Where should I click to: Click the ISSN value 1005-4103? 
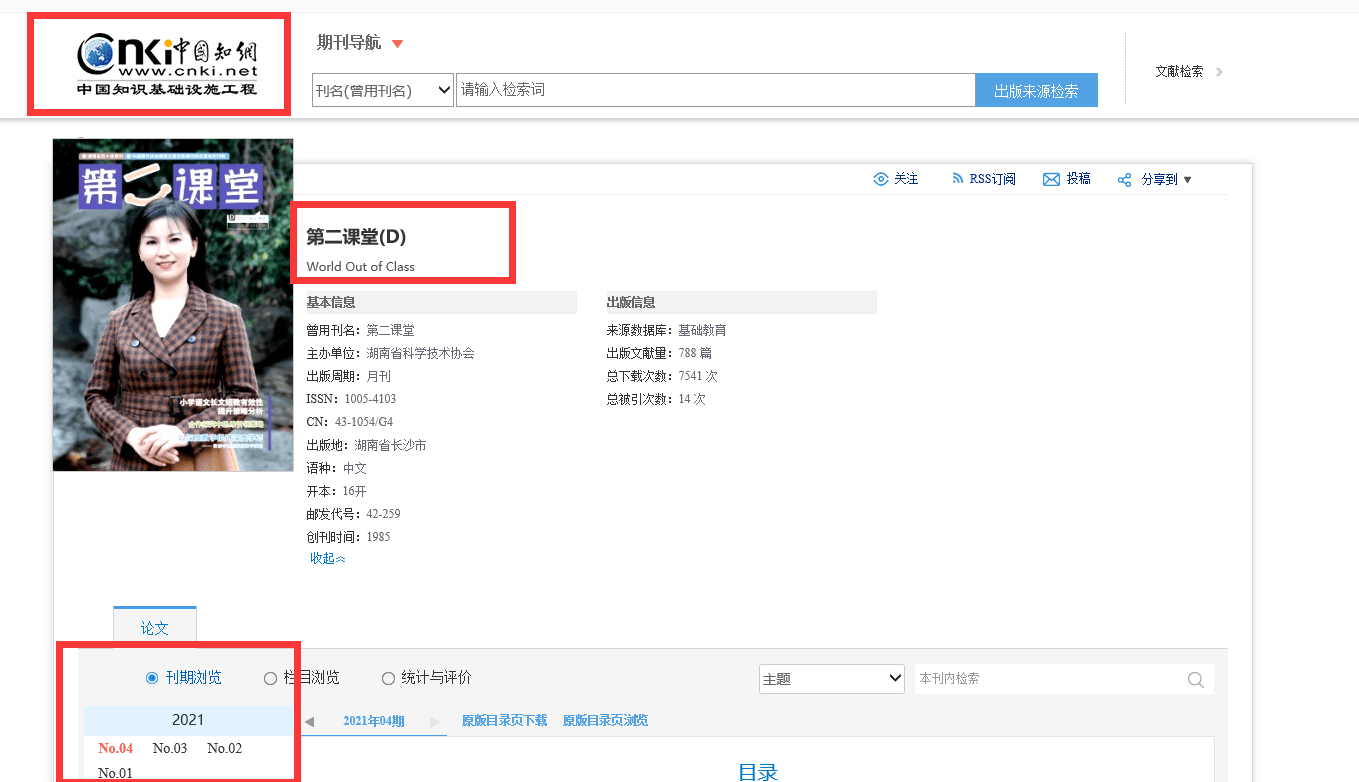(x=370, y=399)
